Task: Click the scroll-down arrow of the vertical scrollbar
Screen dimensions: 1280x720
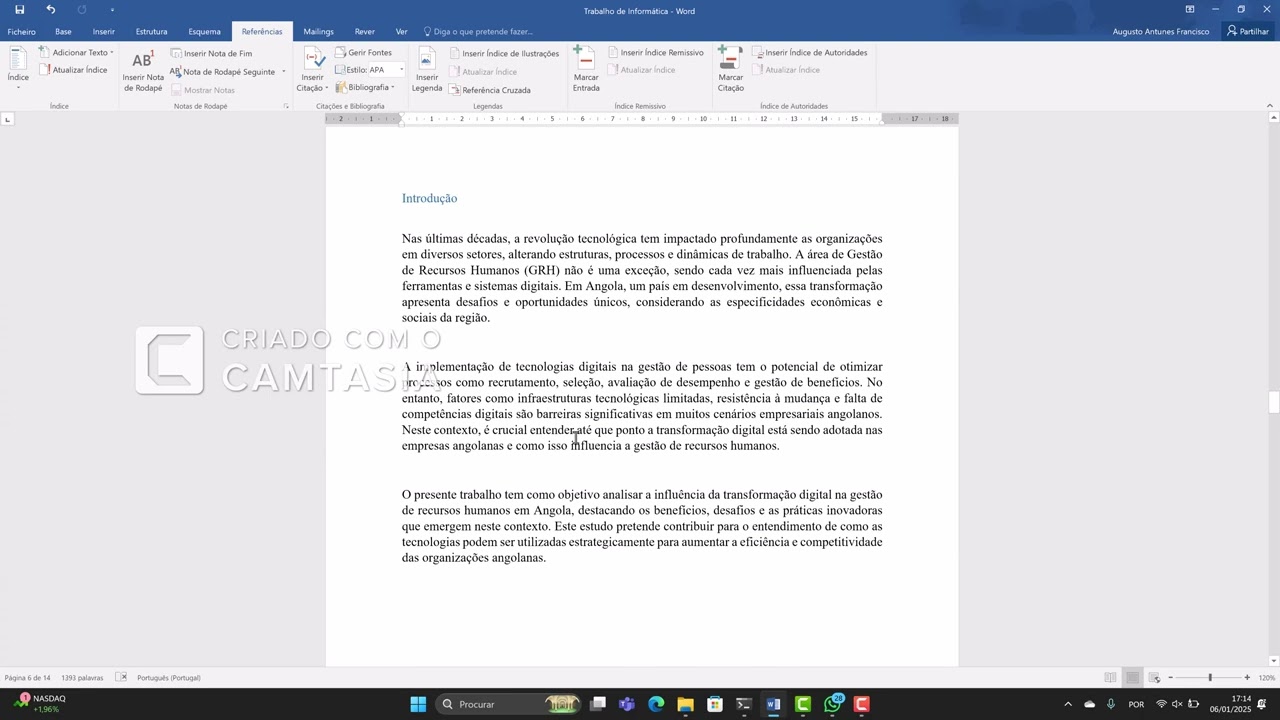Action: [1273, 660]
